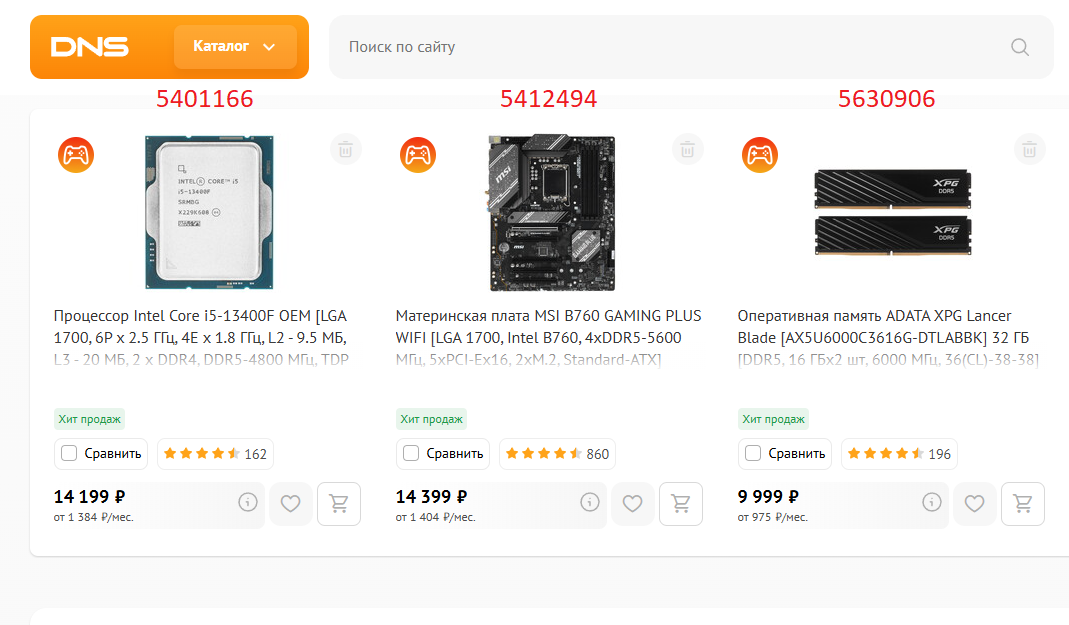
Task: Open ADATA XPG memory product thumbnail
Action: [892, 213]
